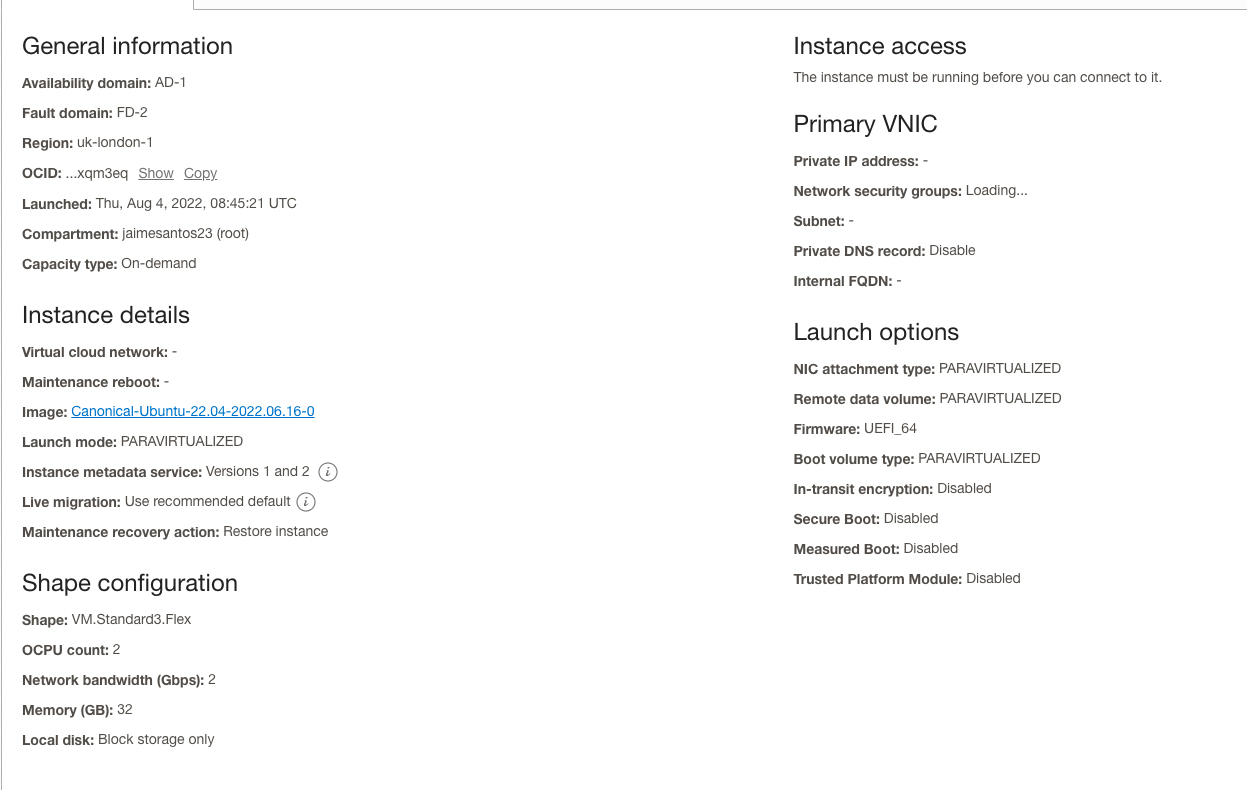Click the Launch options heading
The width and height of the screenshot is (1247, 790).
click(x=876, y=332)
